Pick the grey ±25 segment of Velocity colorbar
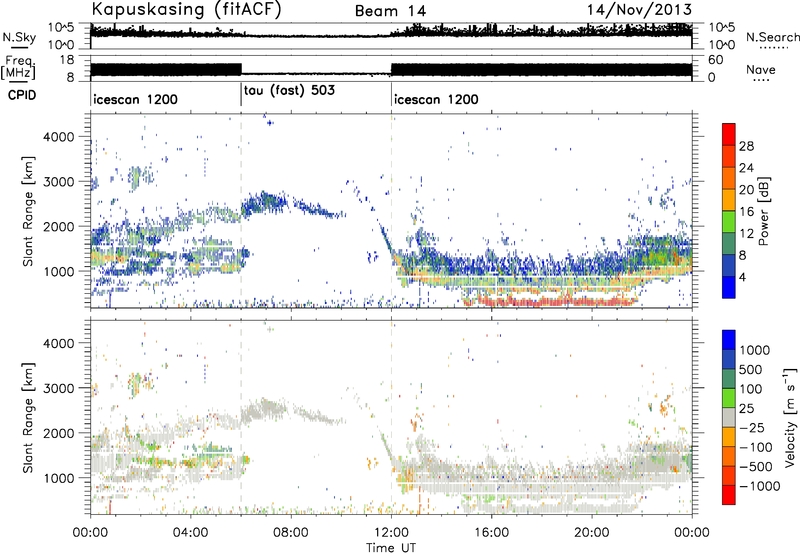This screenshot has height=554, width=800. click(729, 417)
